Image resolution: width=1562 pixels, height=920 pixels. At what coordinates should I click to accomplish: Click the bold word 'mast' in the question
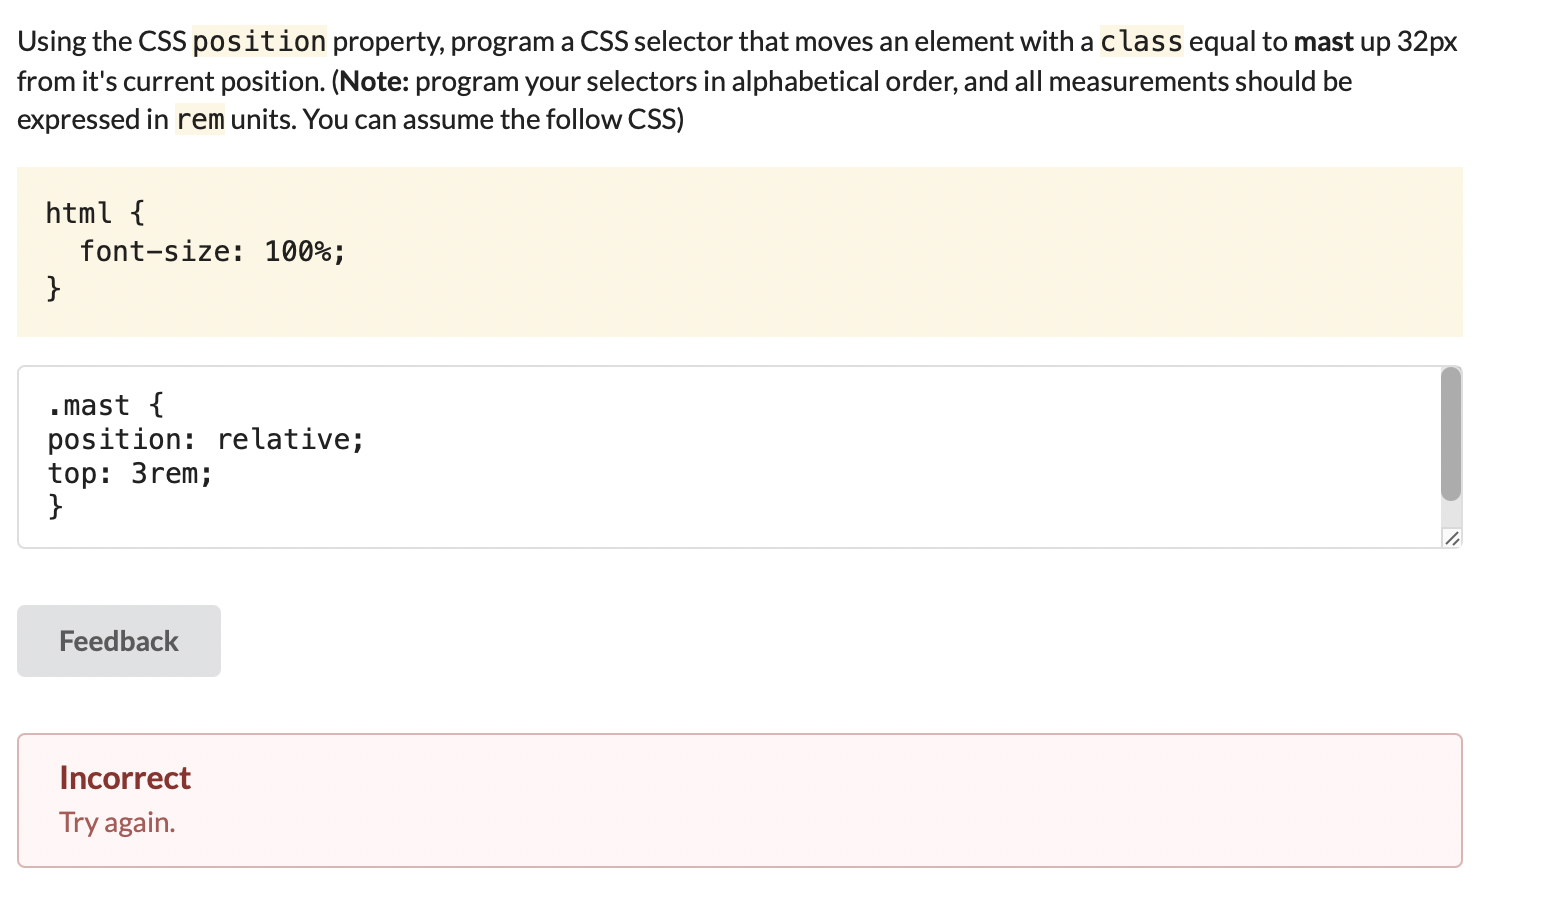click(1321, 41)
